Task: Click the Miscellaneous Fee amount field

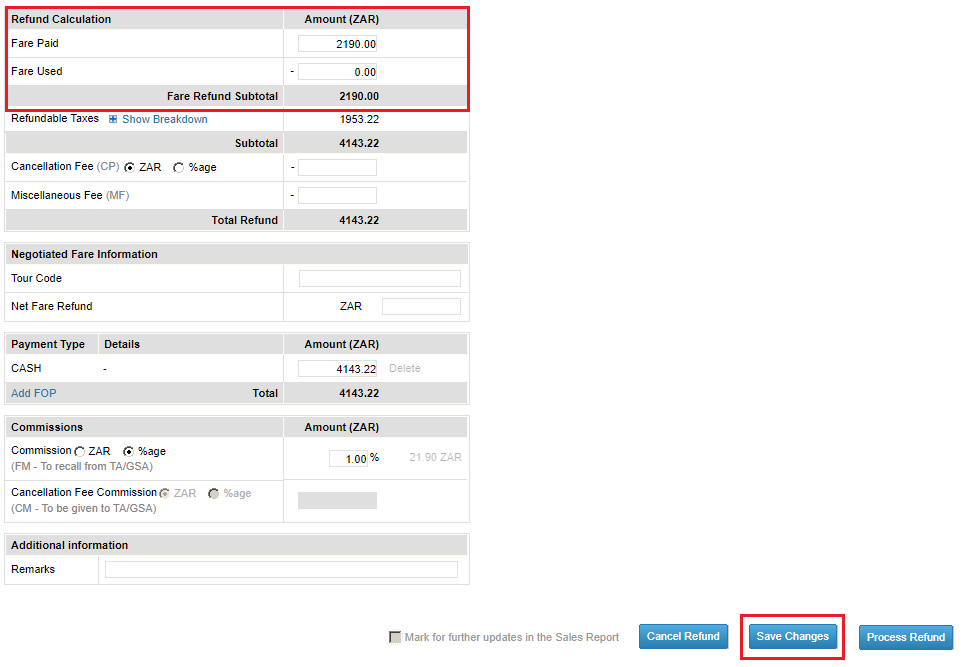Action: 337,194
